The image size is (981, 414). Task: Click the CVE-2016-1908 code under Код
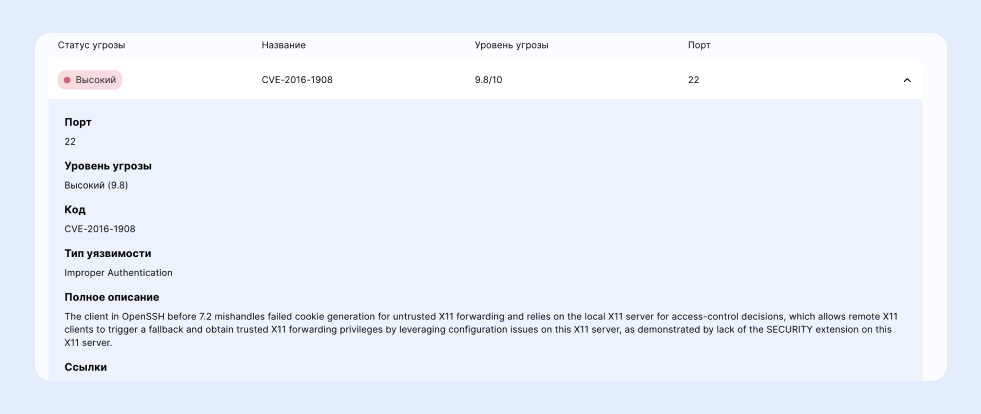tap(99, 229)
